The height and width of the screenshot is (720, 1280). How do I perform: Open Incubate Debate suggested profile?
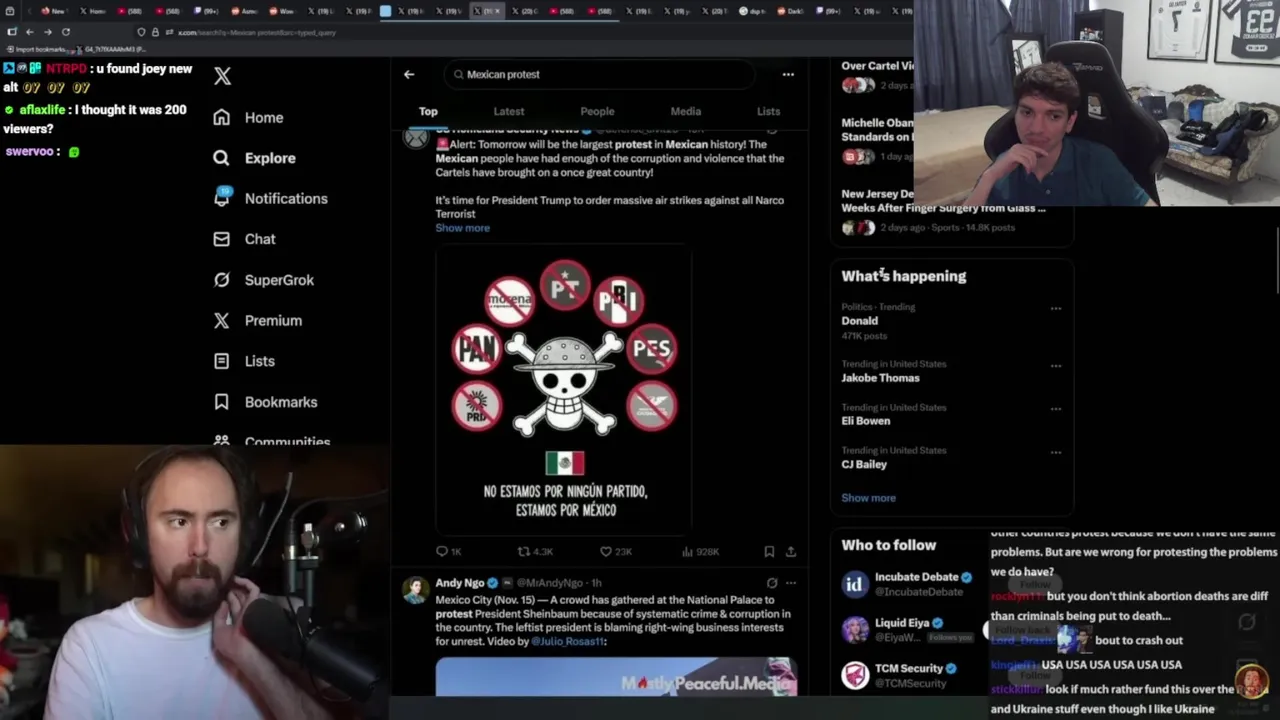pos(916,577)
